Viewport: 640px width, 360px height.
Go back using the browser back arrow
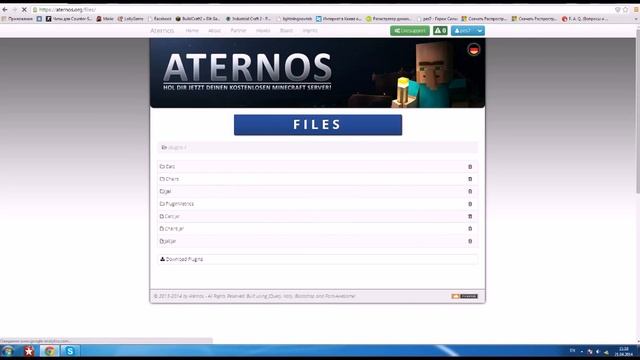click(5, 9)
